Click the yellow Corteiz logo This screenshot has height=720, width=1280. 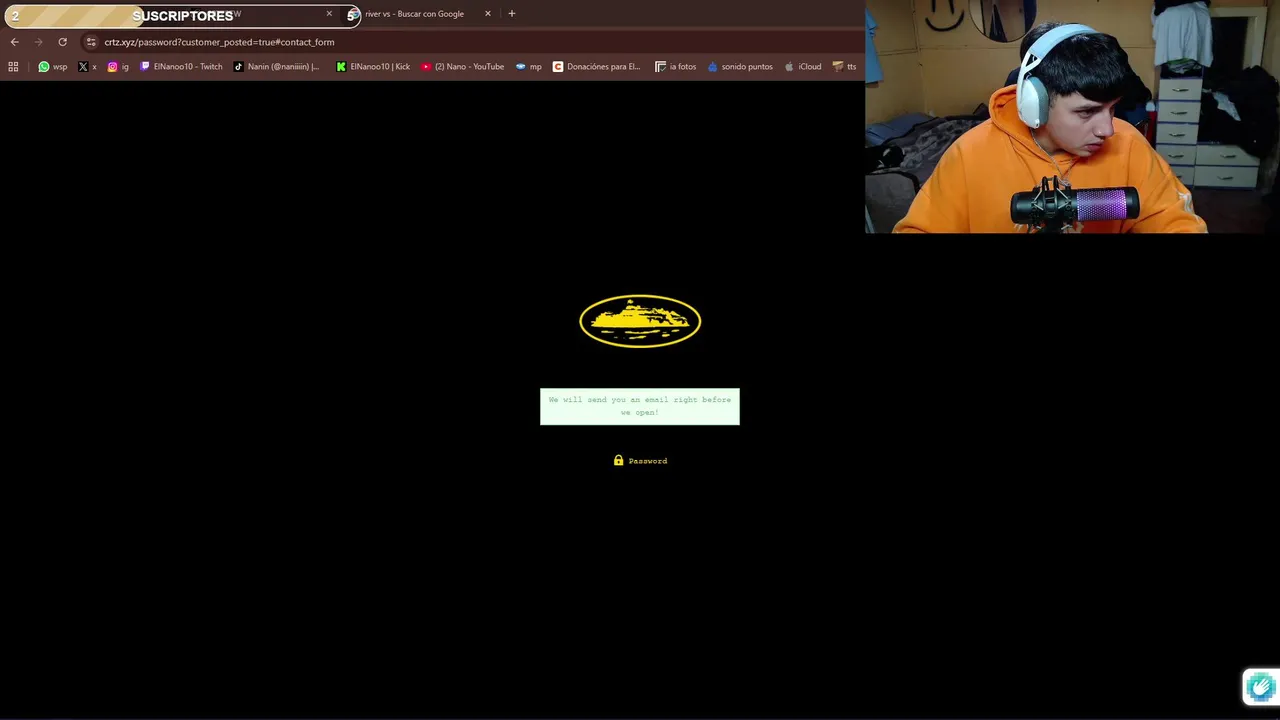tap(640, 321)
